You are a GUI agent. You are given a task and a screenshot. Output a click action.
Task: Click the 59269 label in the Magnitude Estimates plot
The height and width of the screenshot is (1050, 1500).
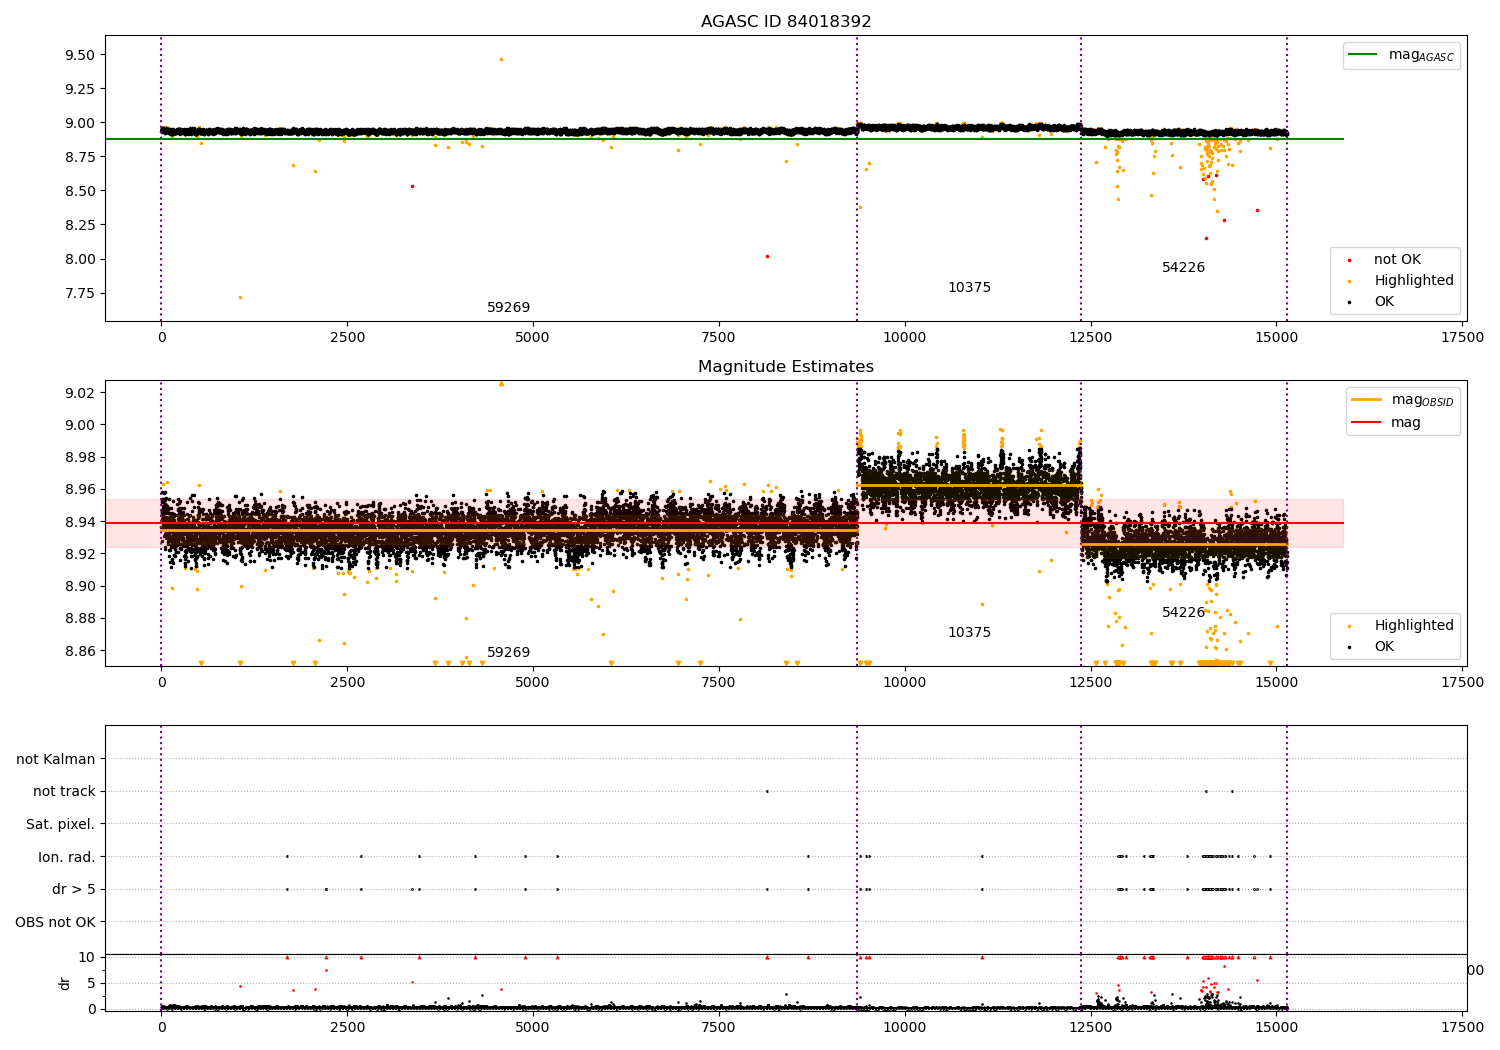[x=508, y=653]
